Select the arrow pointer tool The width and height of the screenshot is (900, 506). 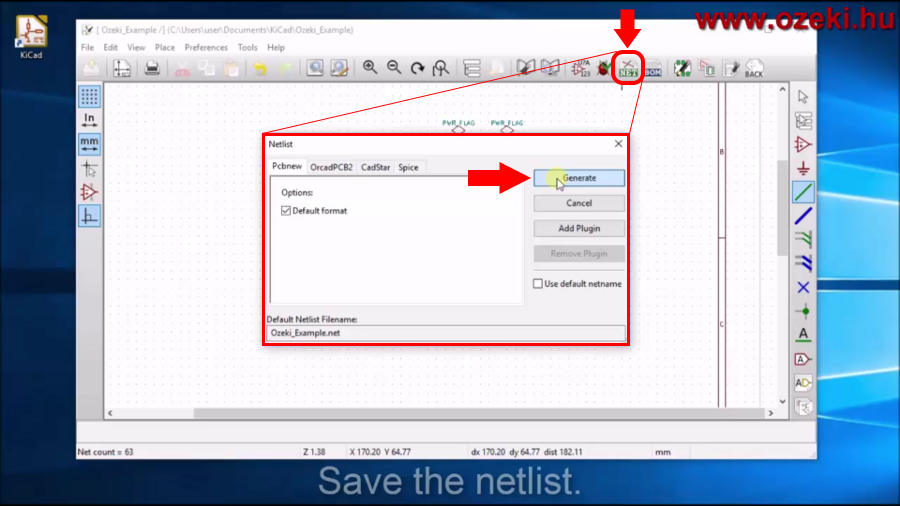tap(803, 97)
